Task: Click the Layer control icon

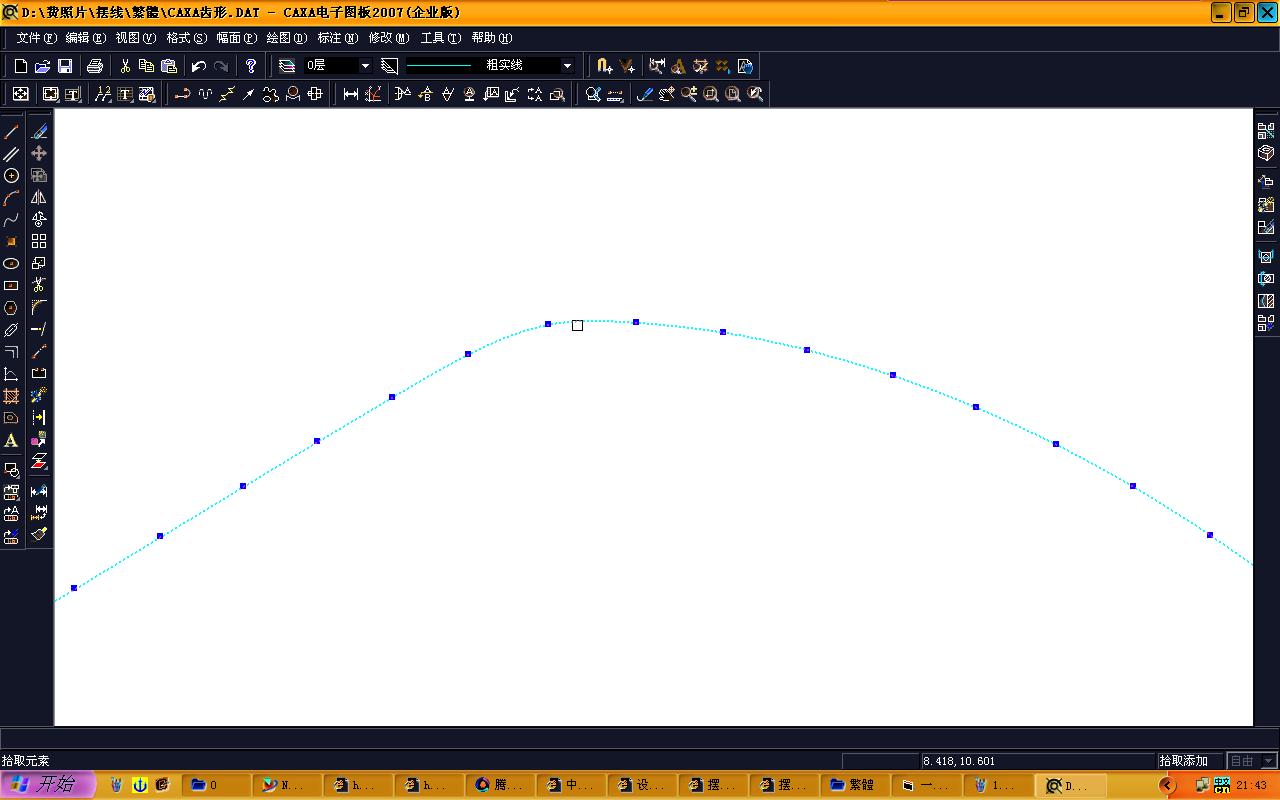Action: (287, 66)
